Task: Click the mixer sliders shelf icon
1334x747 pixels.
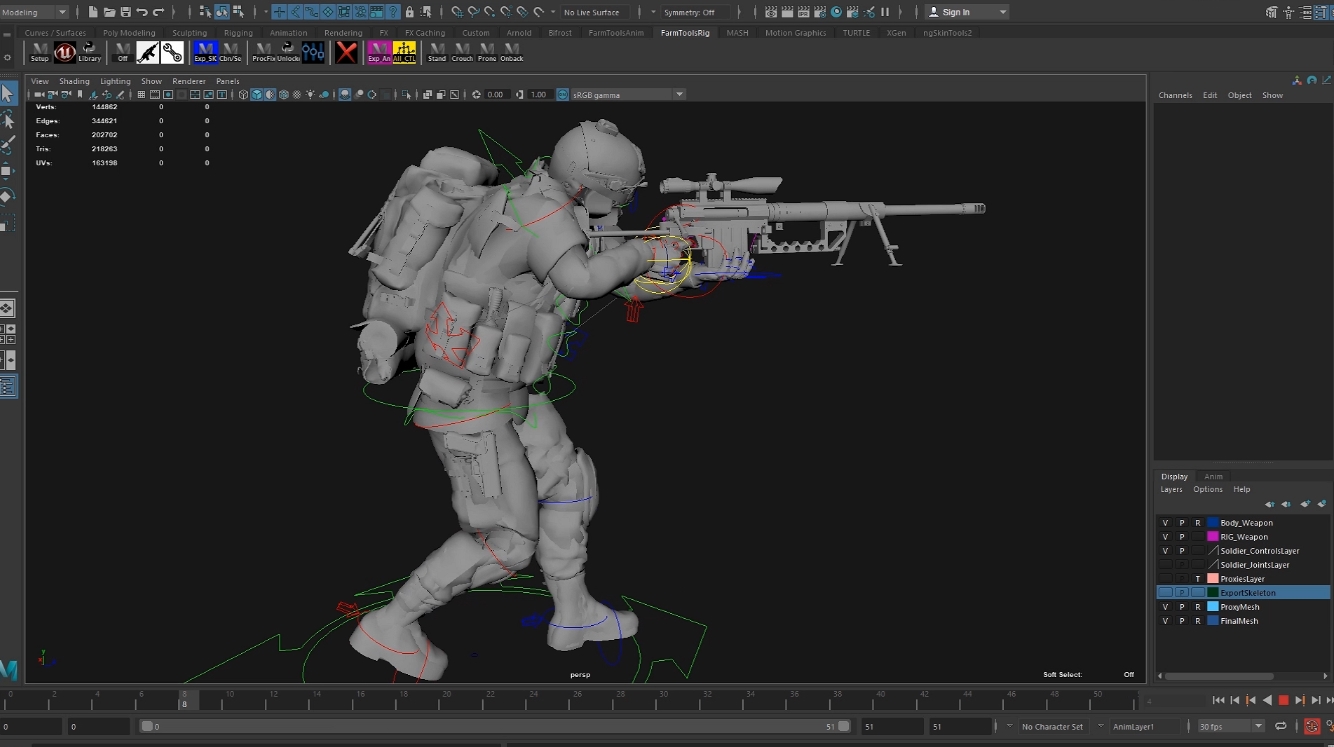Action: point(313,52)
